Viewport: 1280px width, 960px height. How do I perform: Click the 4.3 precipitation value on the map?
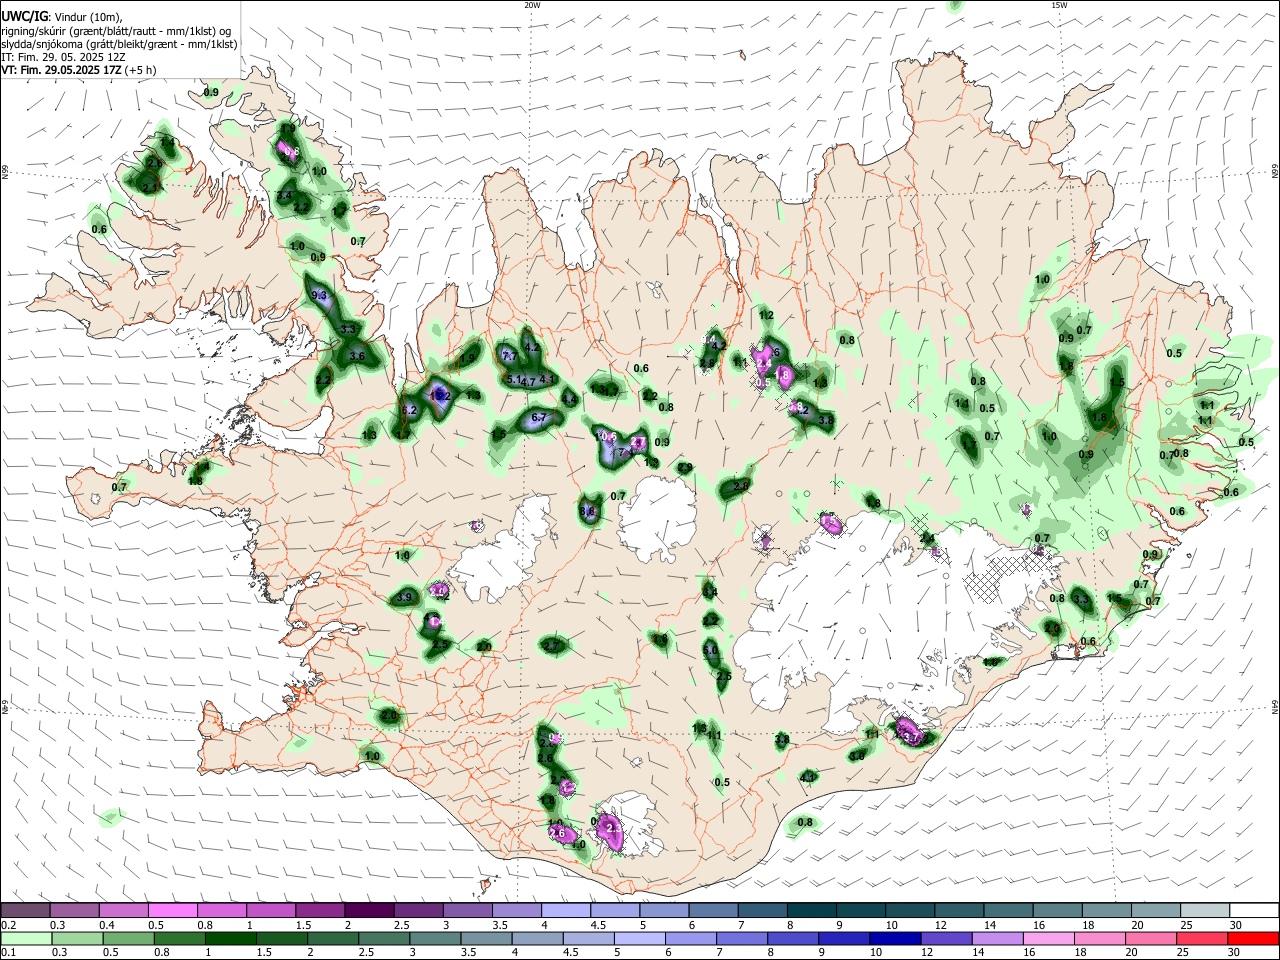pyautogui.click(x=808, y=776)
